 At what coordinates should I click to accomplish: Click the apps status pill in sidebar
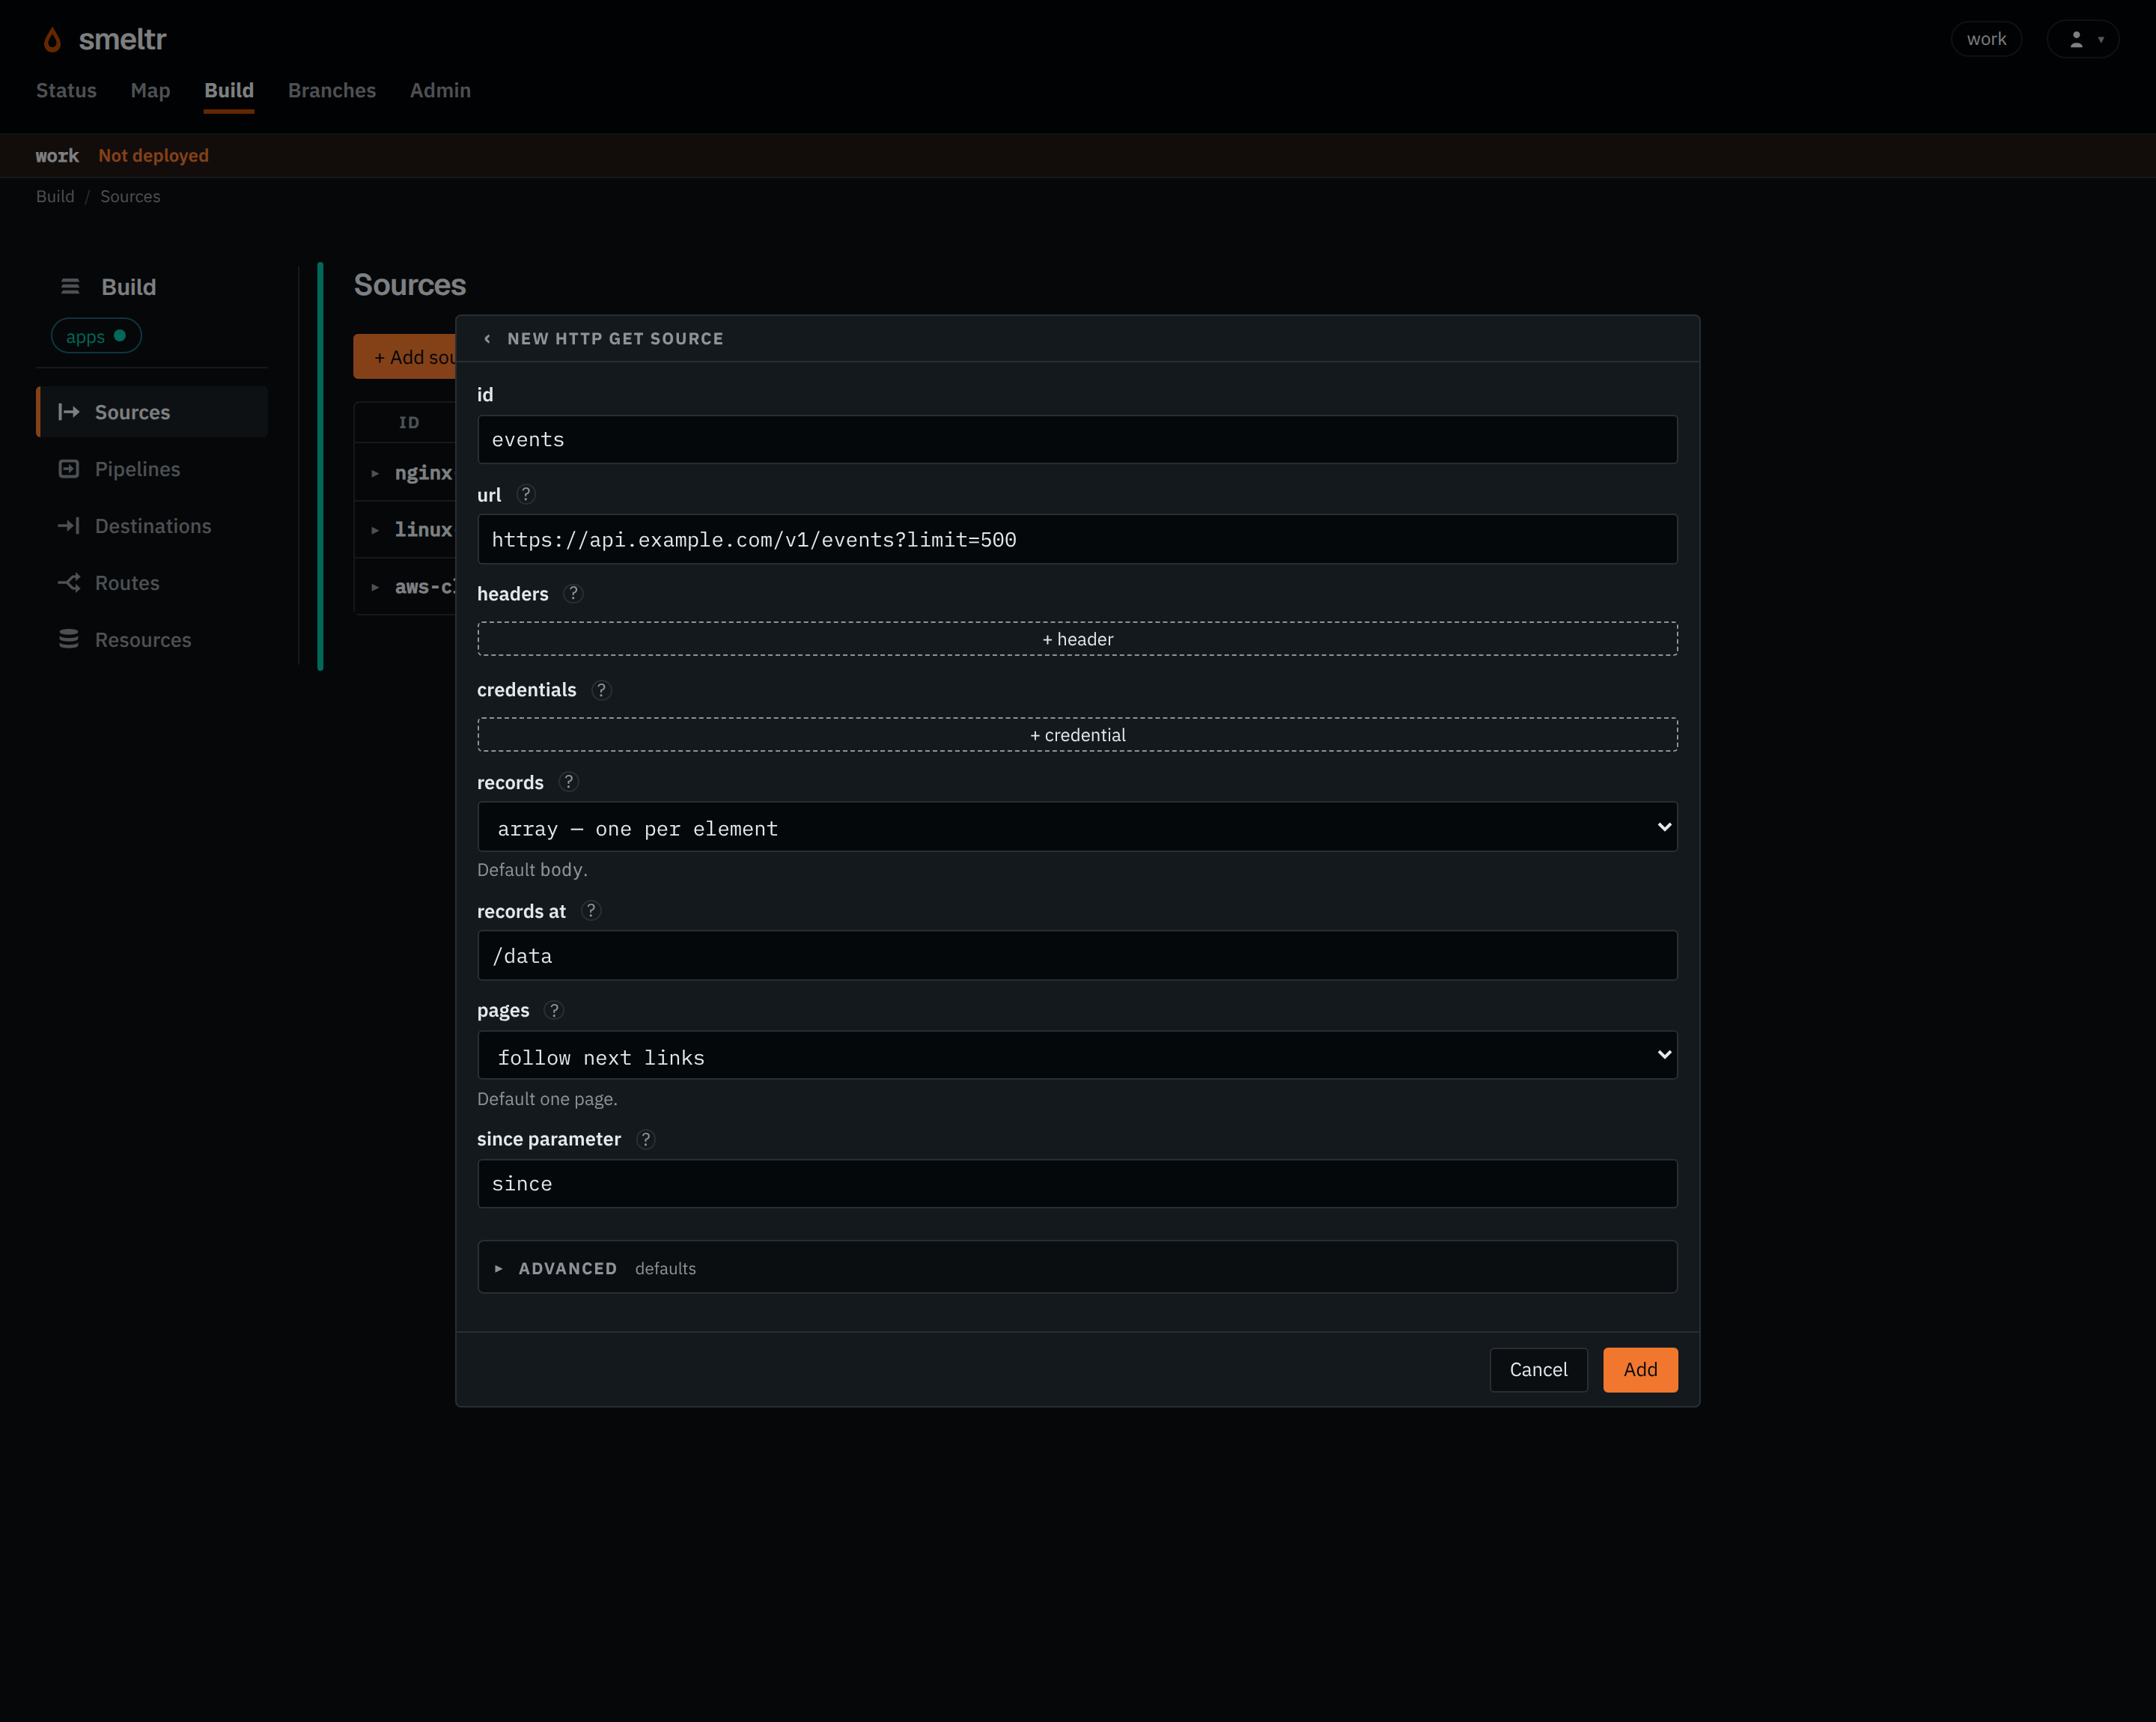(x=96, y=337)
